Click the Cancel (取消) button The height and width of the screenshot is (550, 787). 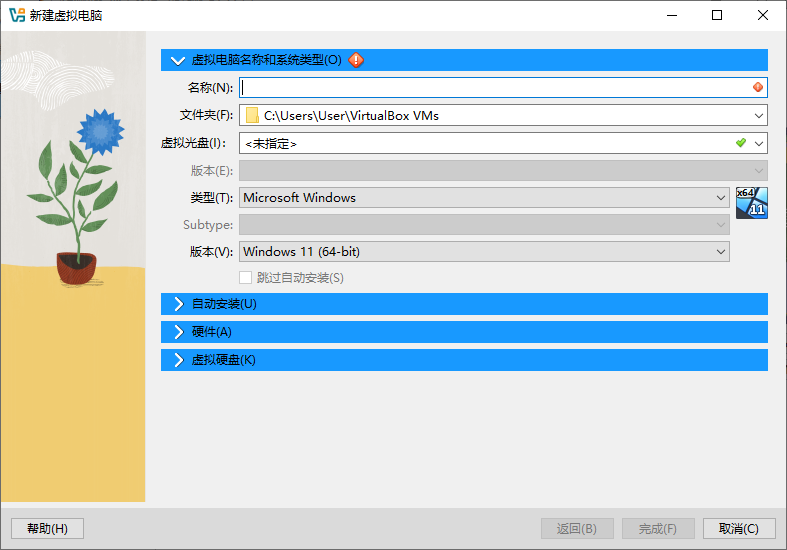point(739,528)
